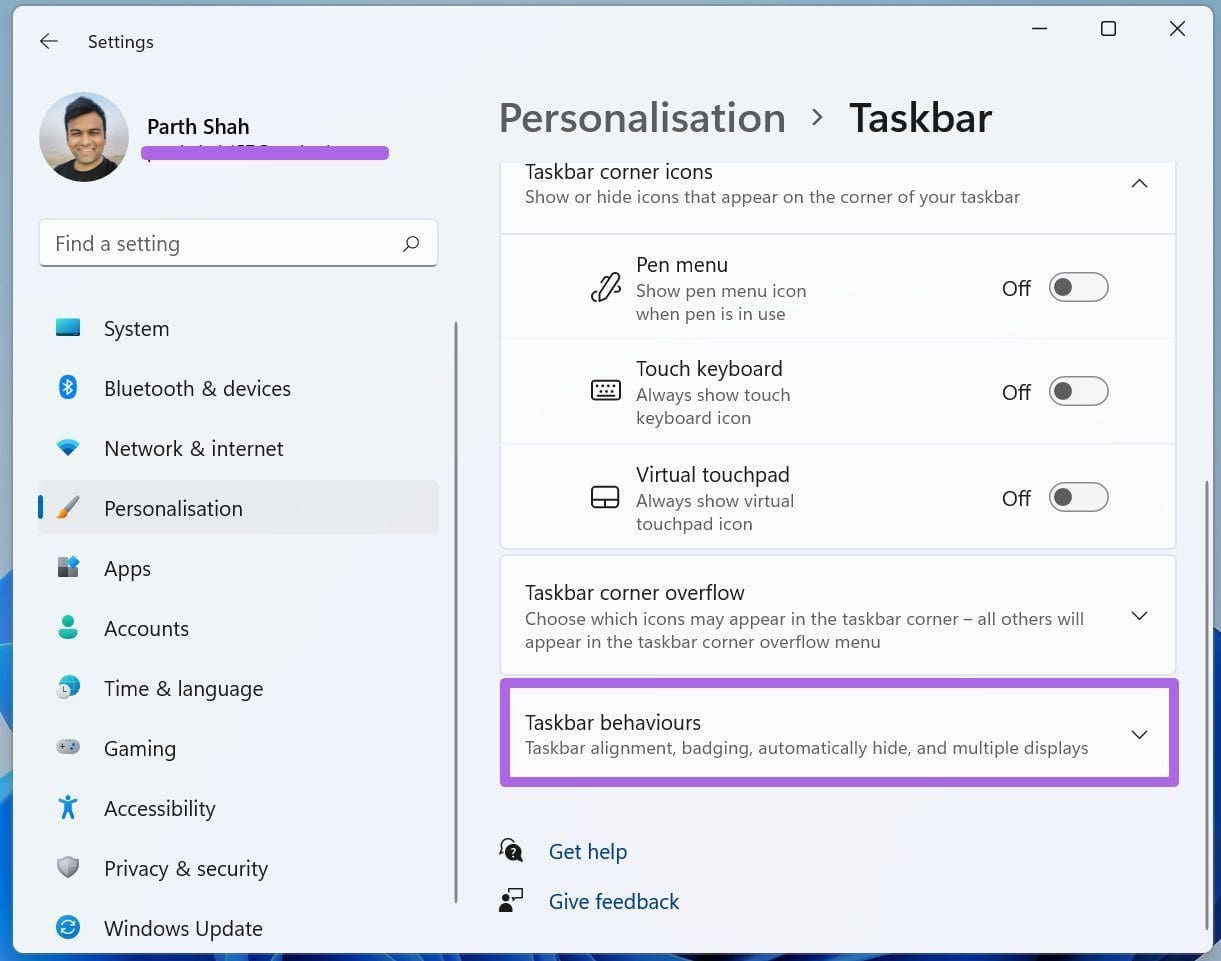Maximize the Settings window
The height and width of the screenshot is (961, 1221).
1108,29
